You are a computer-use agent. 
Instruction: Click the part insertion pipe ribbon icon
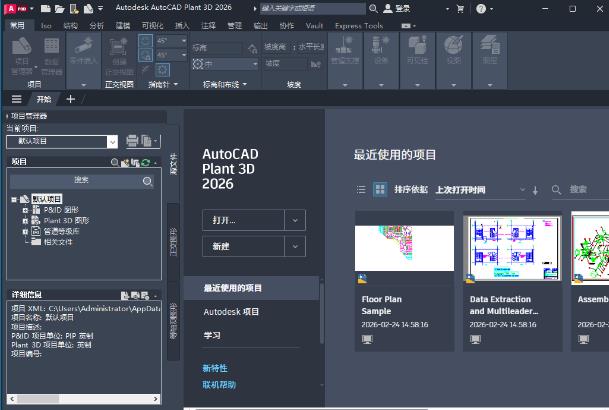click(x=84, y=45)
